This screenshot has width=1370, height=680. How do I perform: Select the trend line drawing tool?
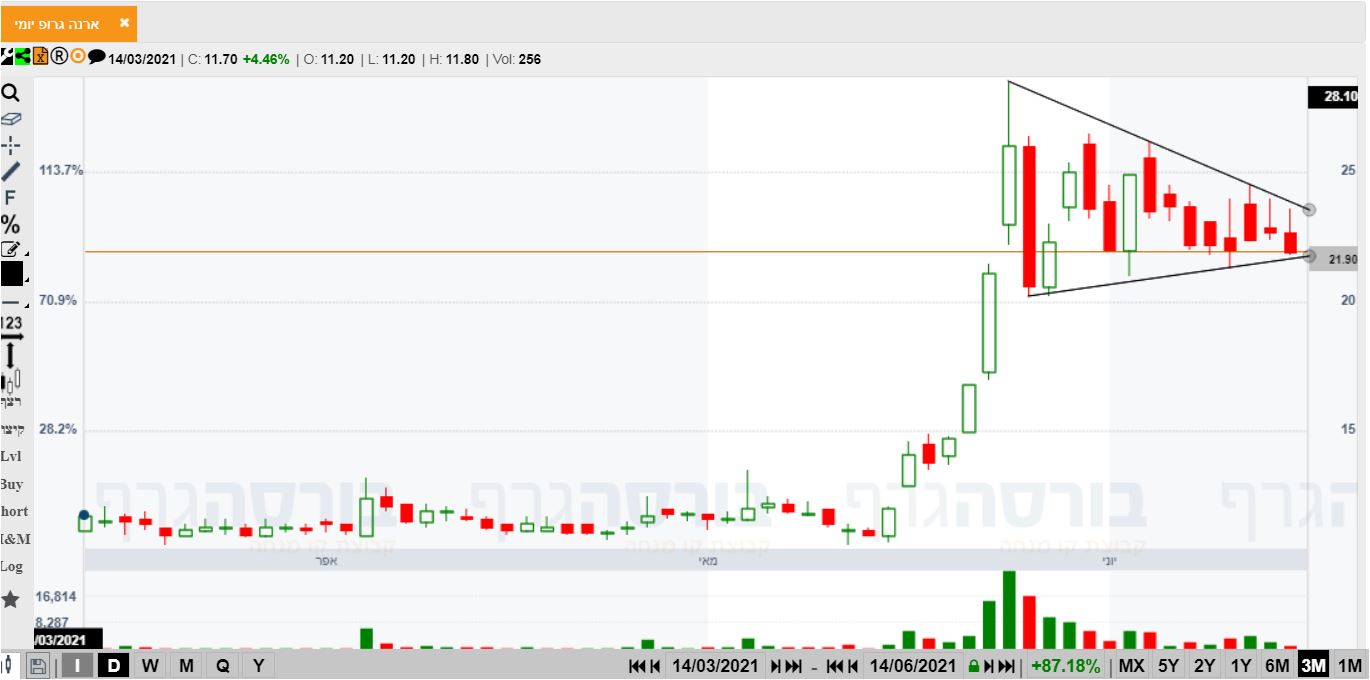(11, 171)
